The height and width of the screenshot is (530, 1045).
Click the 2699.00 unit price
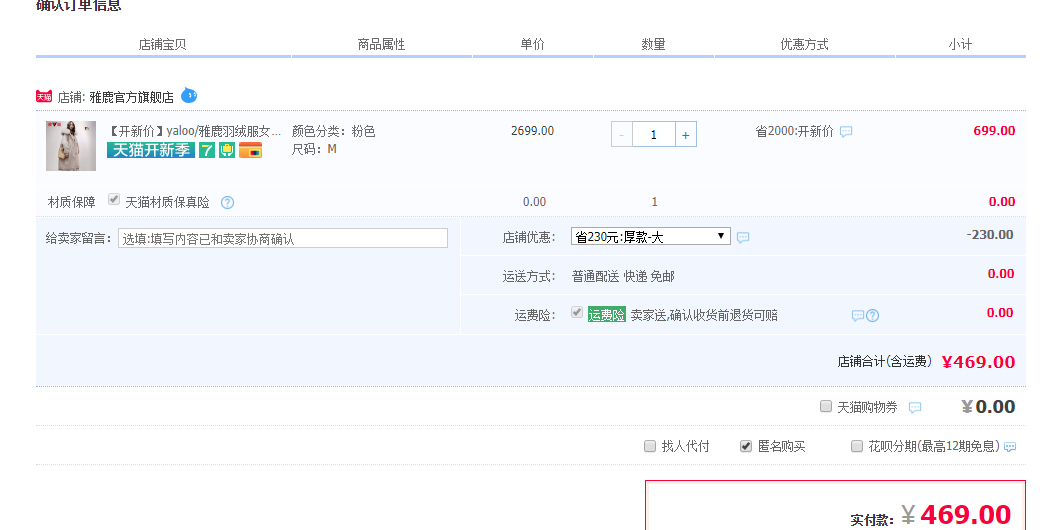(x=532, y=131)
